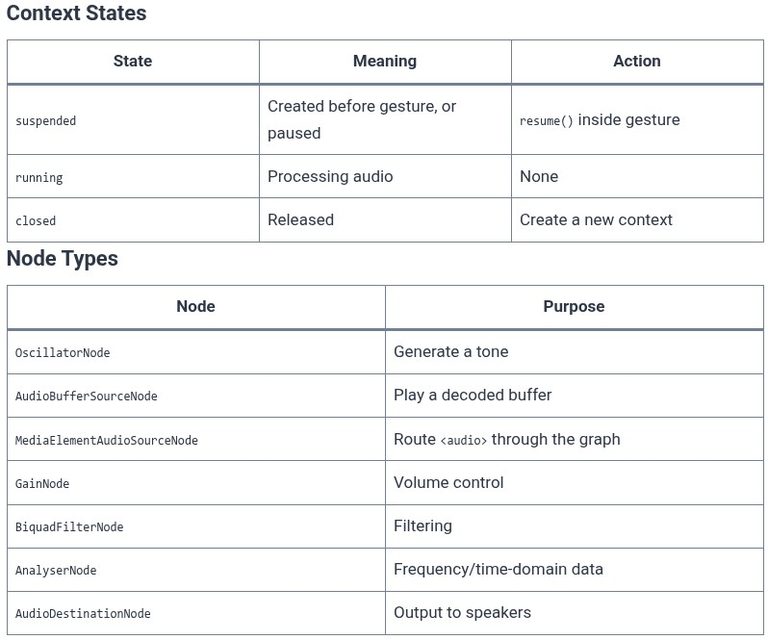
Task: Click the Purpose column header
Action: pyautogui.click(x=574, y=307)
